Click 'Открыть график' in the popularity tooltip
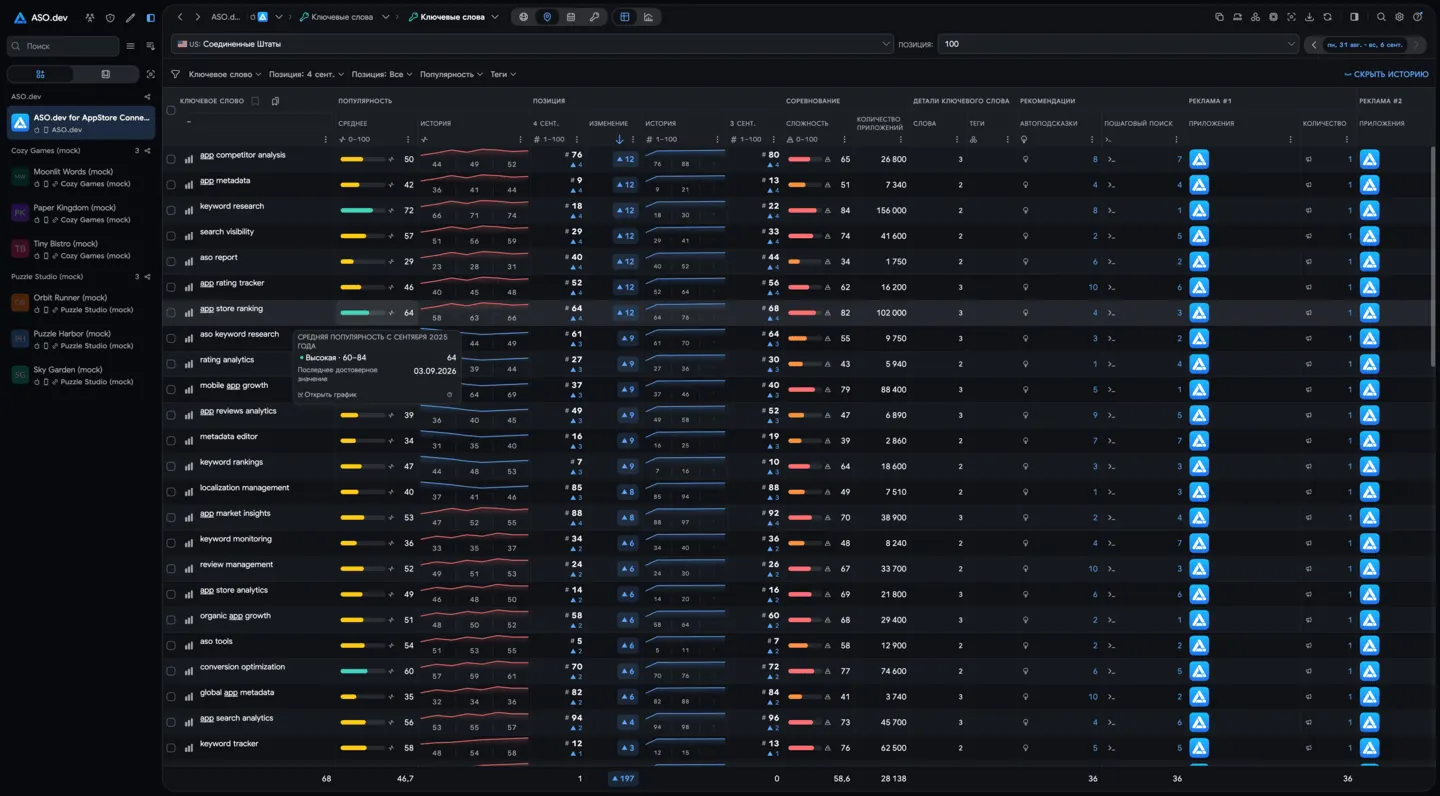Image resolution: width=1440 pixels, height=796 pixels. tap(330, 394)
